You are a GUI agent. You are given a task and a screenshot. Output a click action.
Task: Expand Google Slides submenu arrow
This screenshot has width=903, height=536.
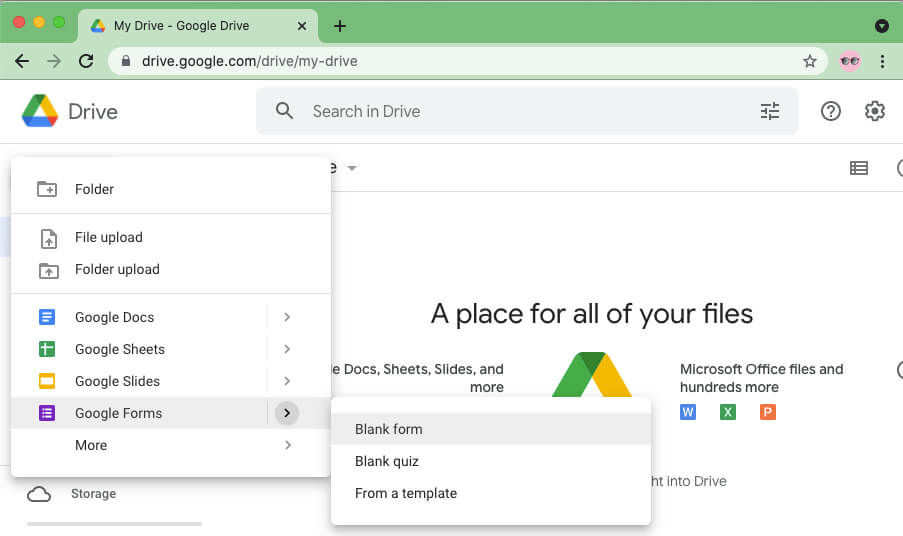[x=287, y=381]
